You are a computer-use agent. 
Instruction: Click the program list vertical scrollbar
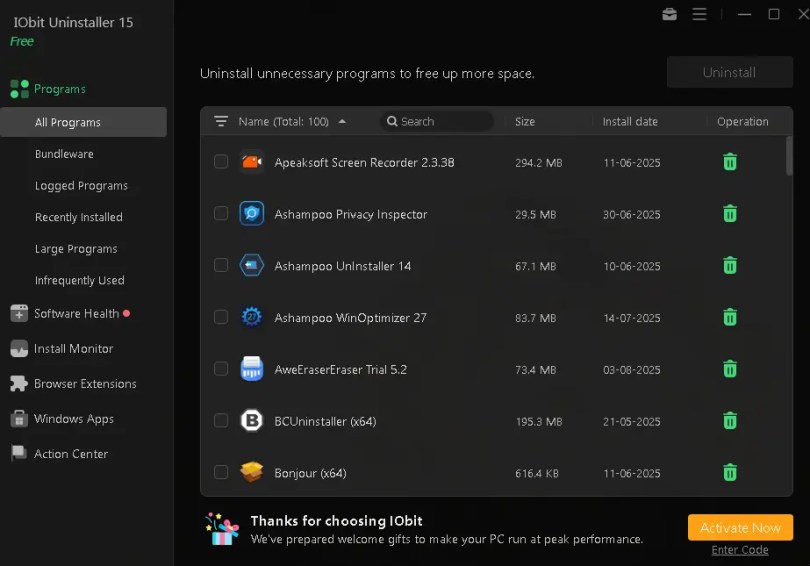[x=789, y=156]
